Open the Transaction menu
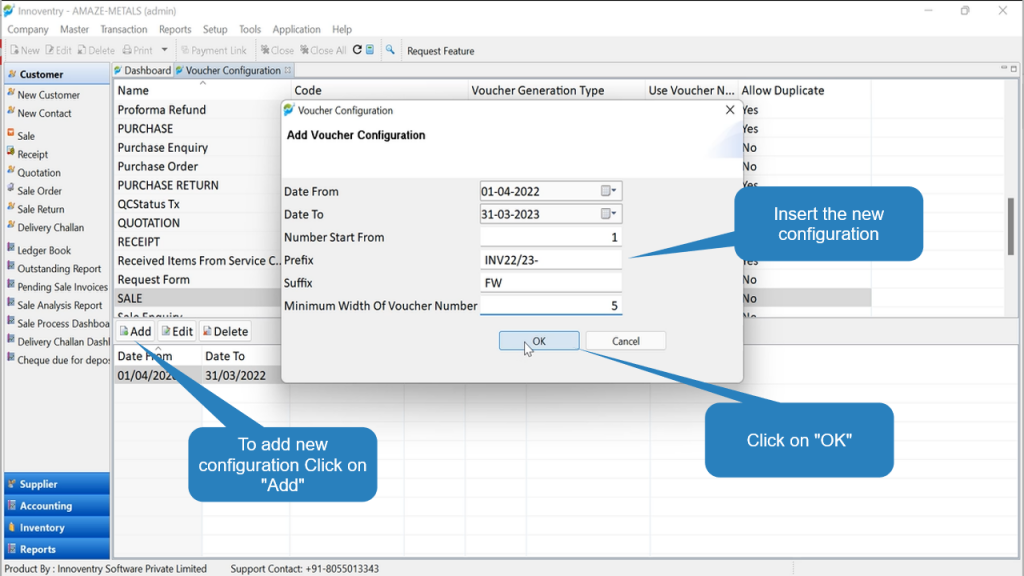 (x=123, y=29)
